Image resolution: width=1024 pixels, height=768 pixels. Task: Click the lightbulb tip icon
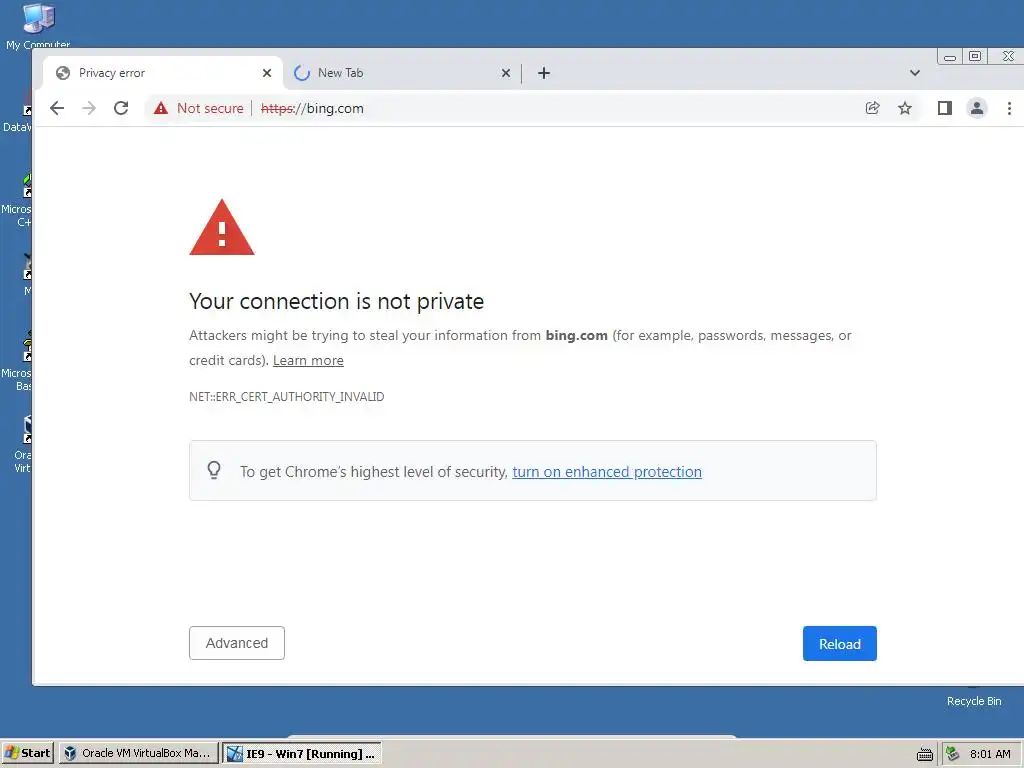click(x=214, y=470)
